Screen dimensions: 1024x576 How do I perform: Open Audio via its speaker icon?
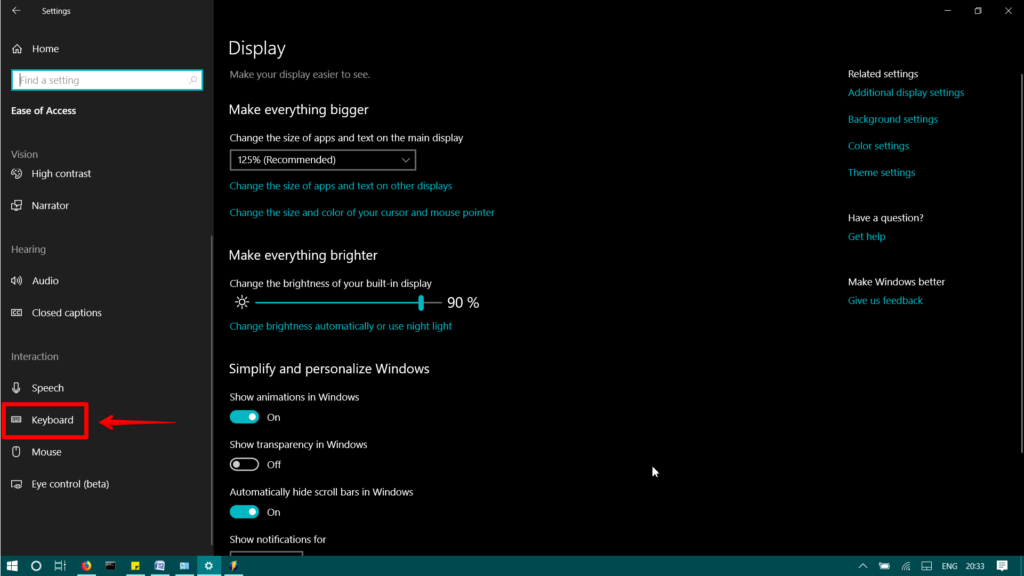coord(17,281)
